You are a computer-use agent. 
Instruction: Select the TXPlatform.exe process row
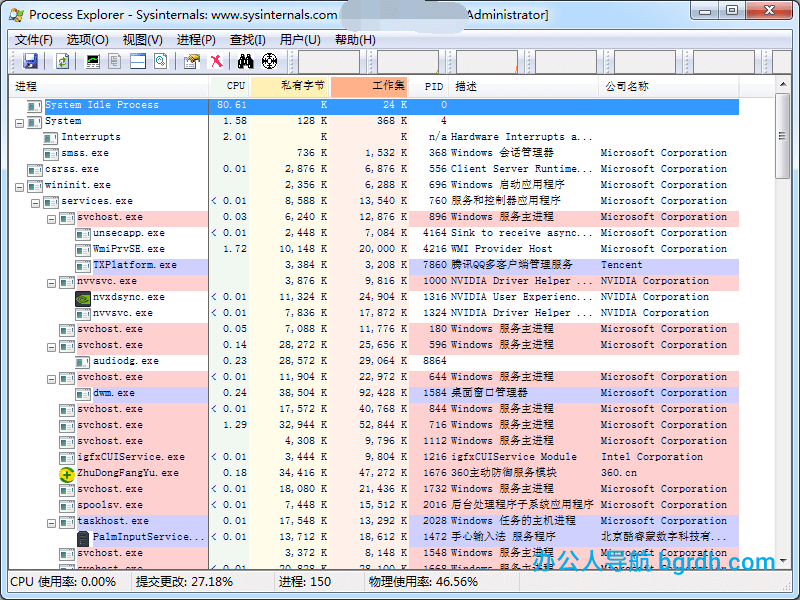pos(134,265)
